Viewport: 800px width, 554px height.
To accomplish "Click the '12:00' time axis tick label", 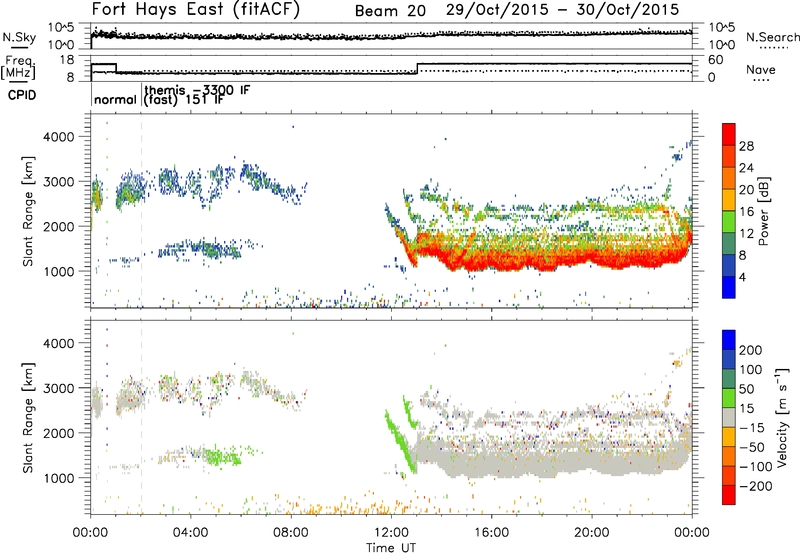I will point(391,533).
